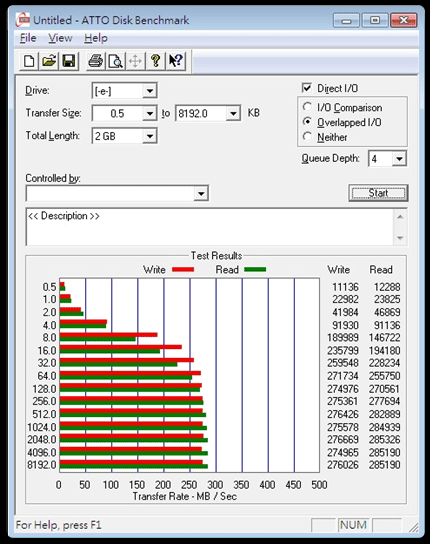This screenshot has height=544, width=430.
Task: Open the Controlled by combo box
Action: pyautogui.click(x=117, y=193)
